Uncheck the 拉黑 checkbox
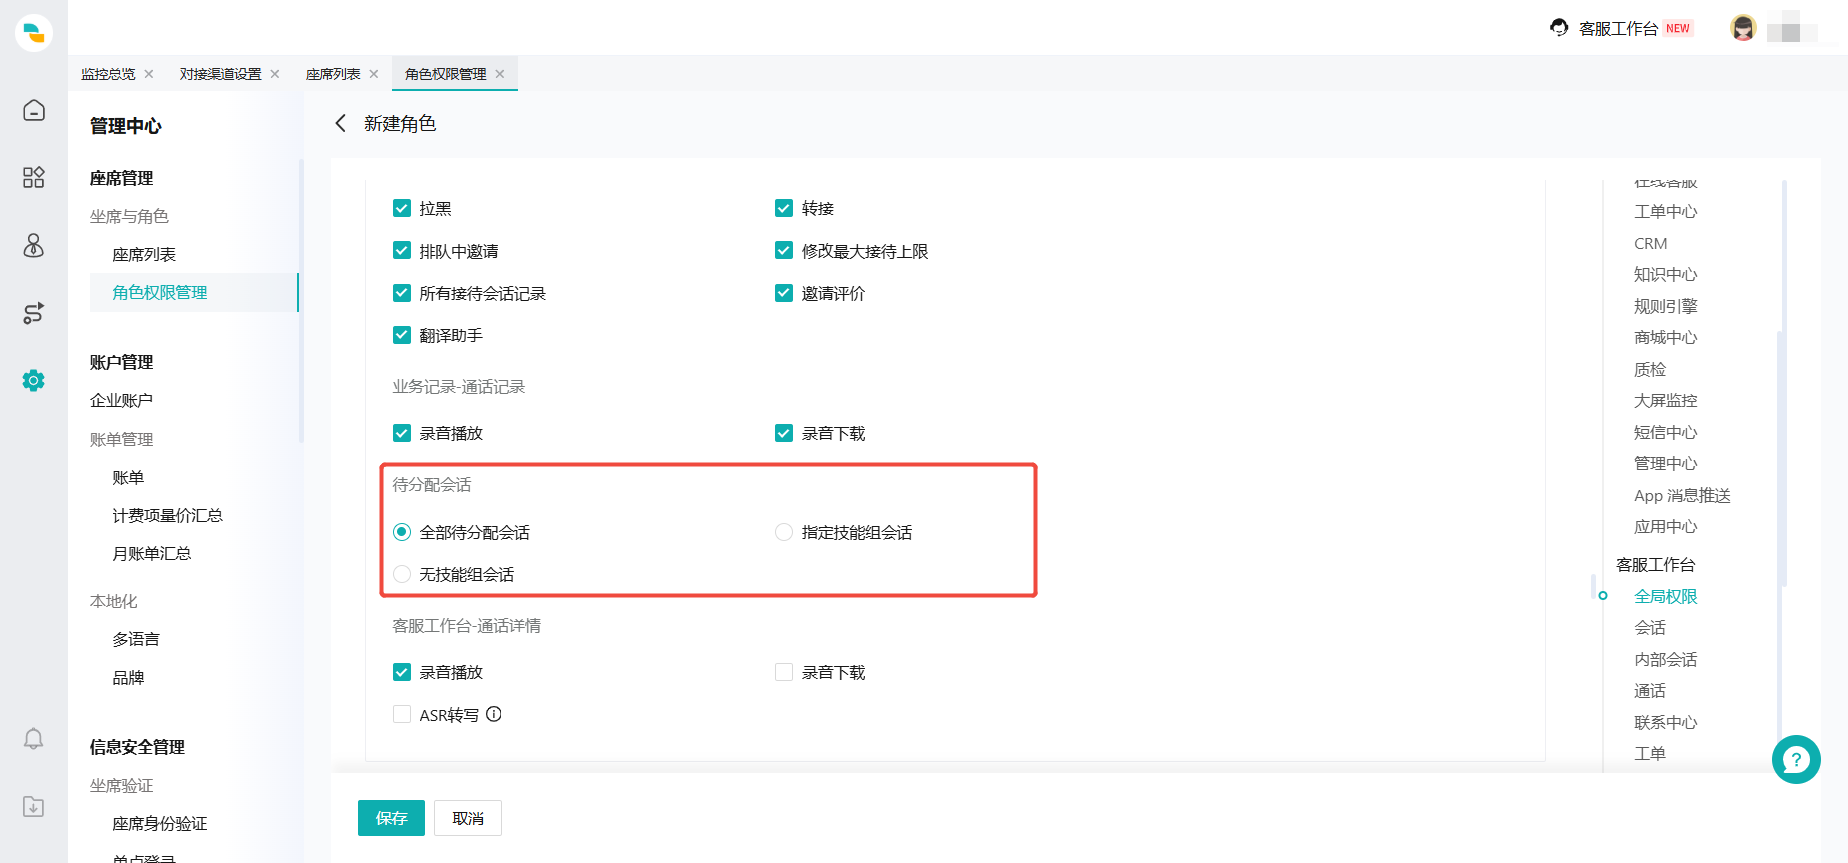1848x863 pixels. click(402, 208)
